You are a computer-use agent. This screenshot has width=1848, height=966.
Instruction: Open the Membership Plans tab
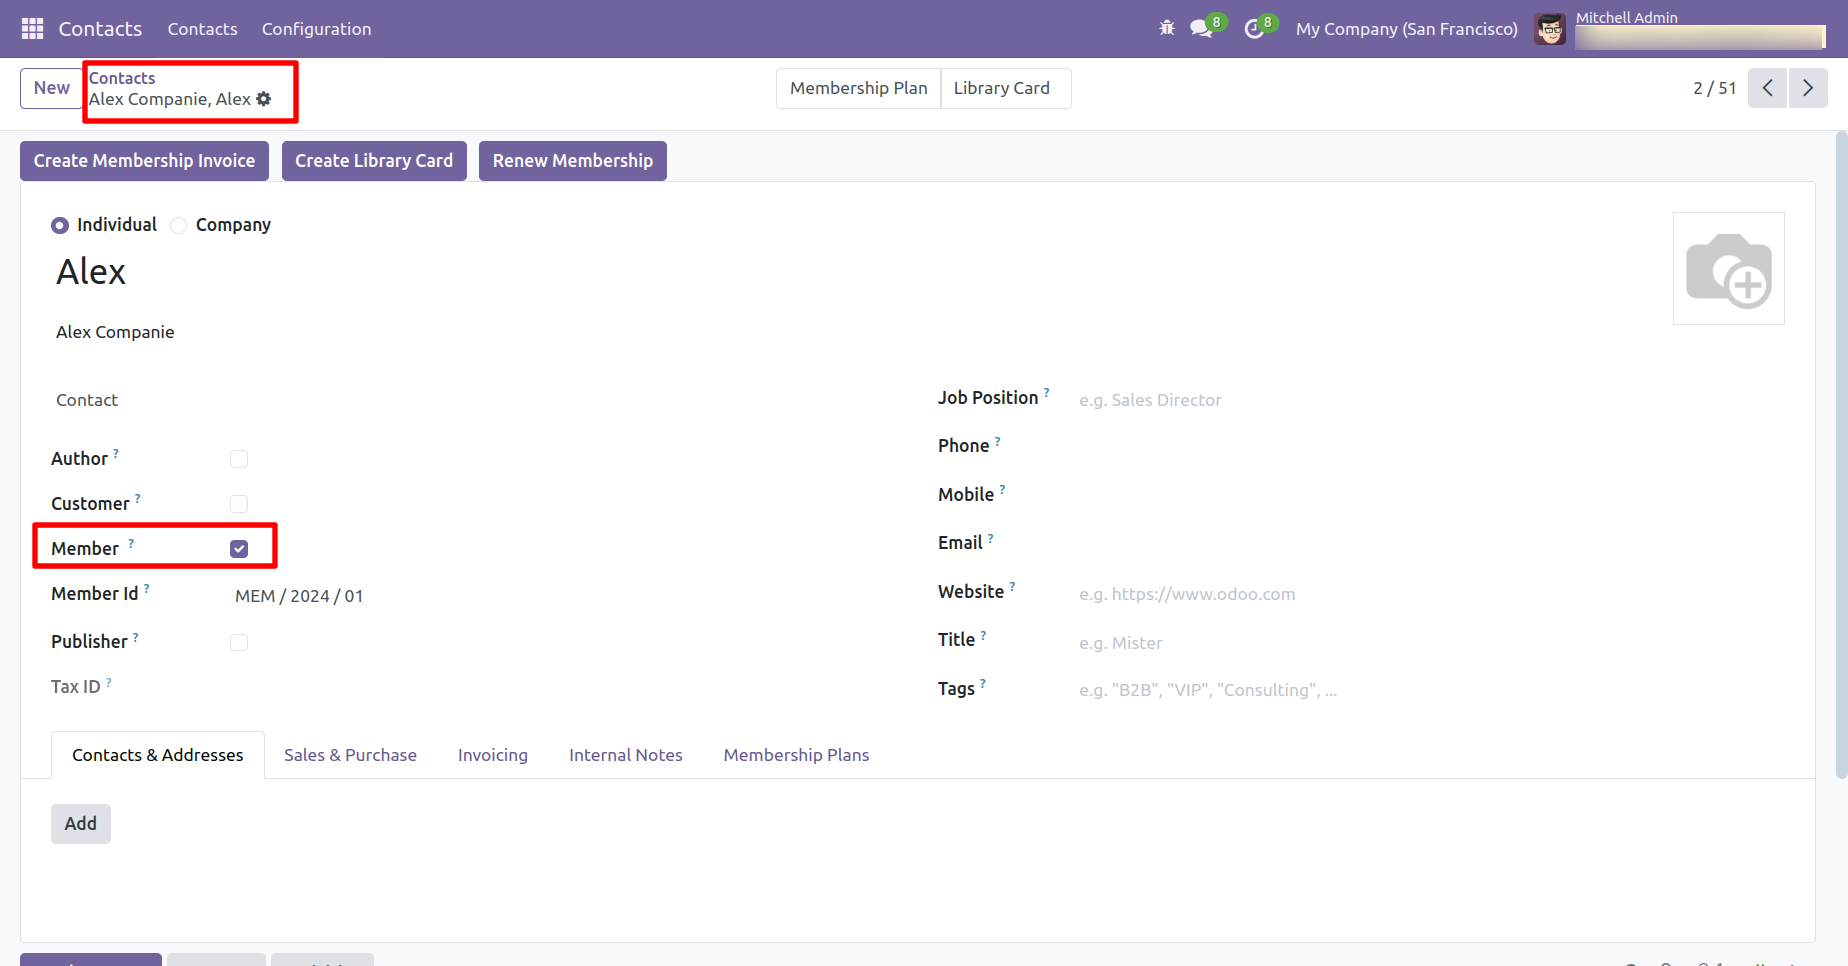(x=797, y=755)
